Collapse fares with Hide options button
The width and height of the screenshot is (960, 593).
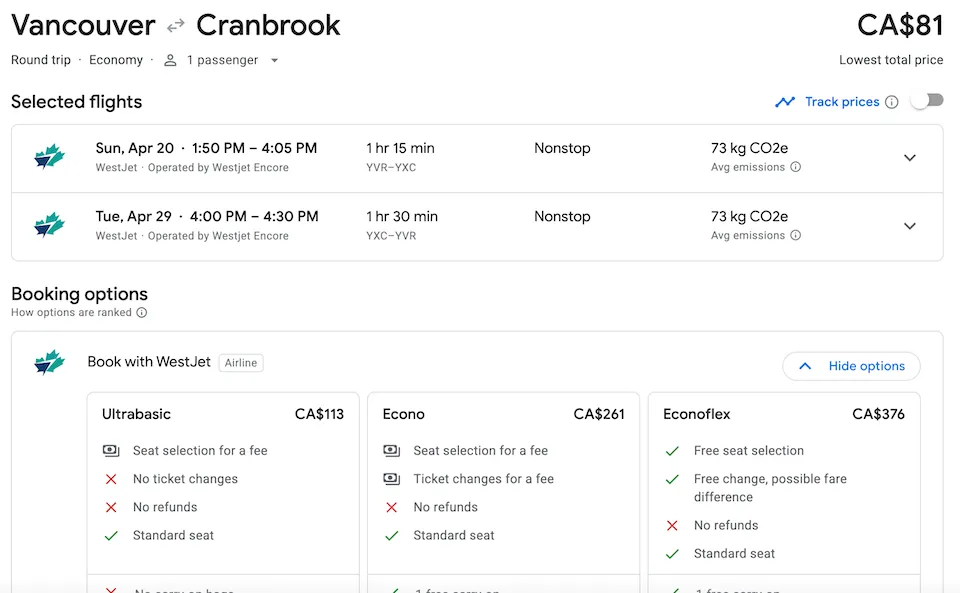pos(851,366)
